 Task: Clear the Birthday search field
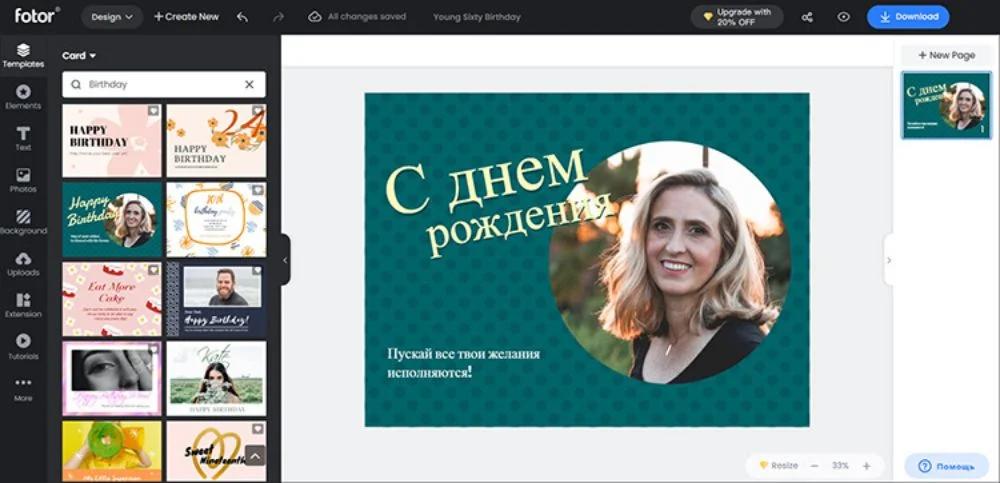click(249, 85)
